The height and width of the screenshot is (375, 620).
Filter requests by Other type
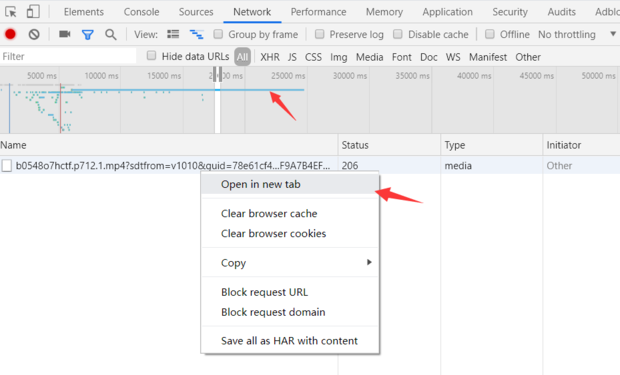(528, 57)
